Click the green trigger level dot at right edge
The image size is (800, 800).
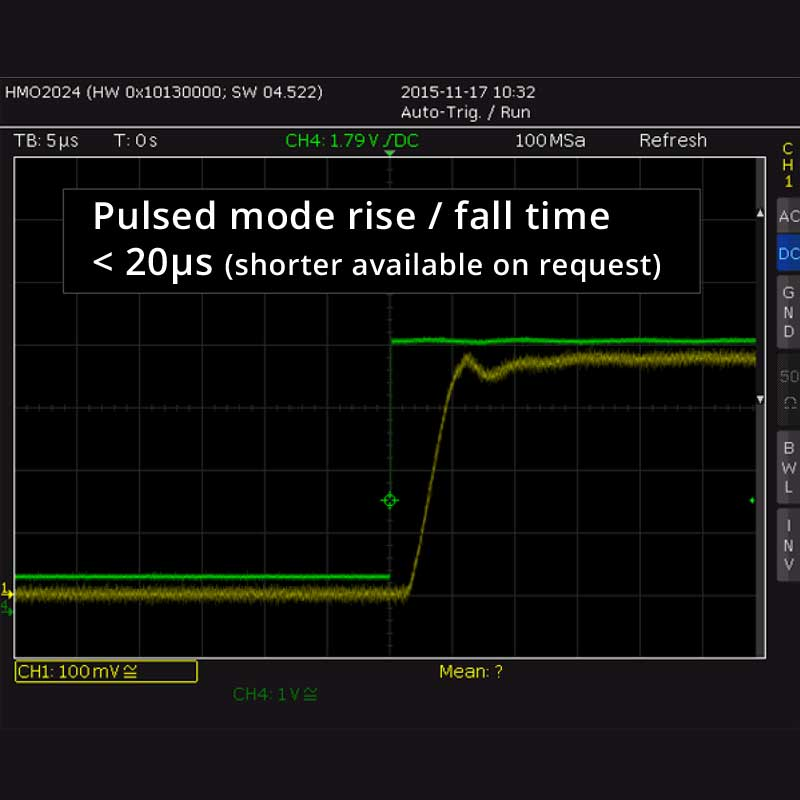[752, 500]
